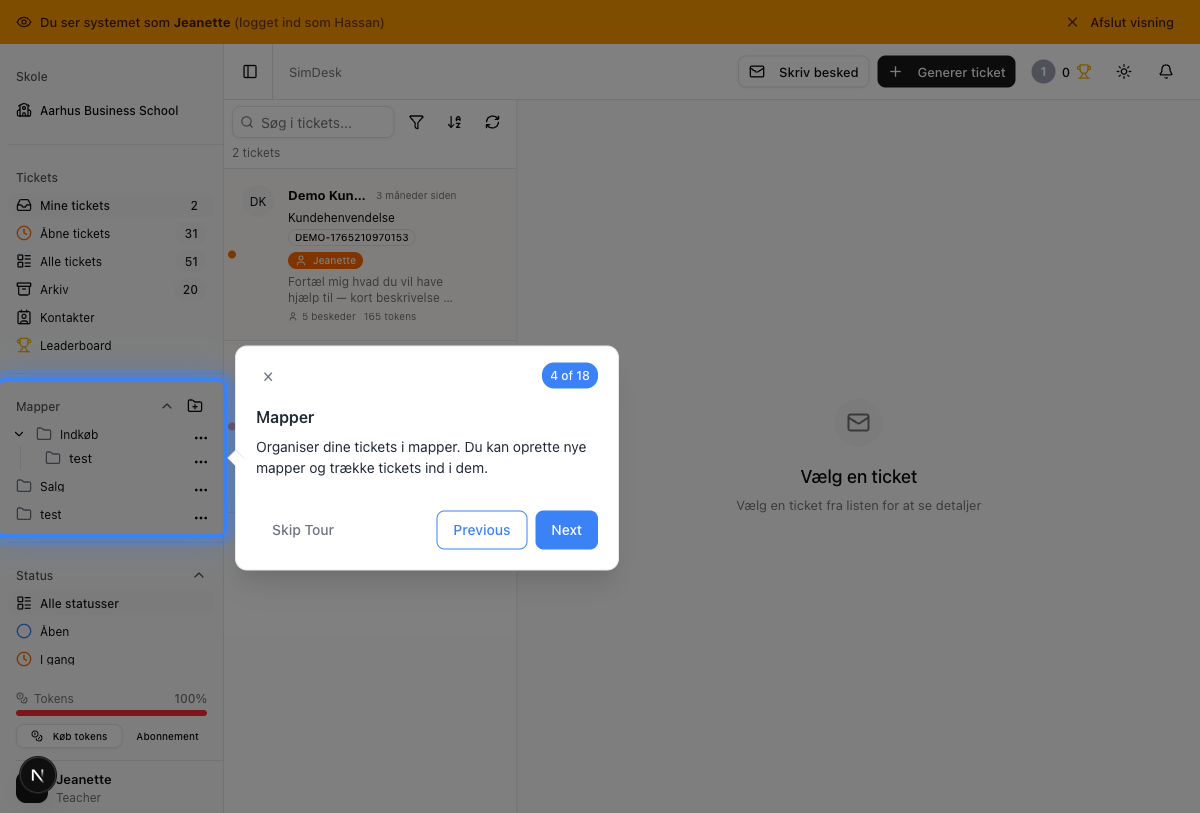Collapse the Indkøb folder arrow
The width and height of the screenshot is (1200, 813).
tap(19, 434)
